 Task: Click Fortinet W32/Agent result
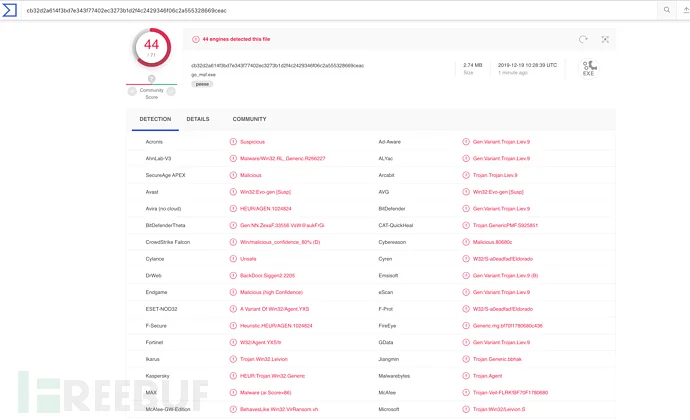[261, 343]
